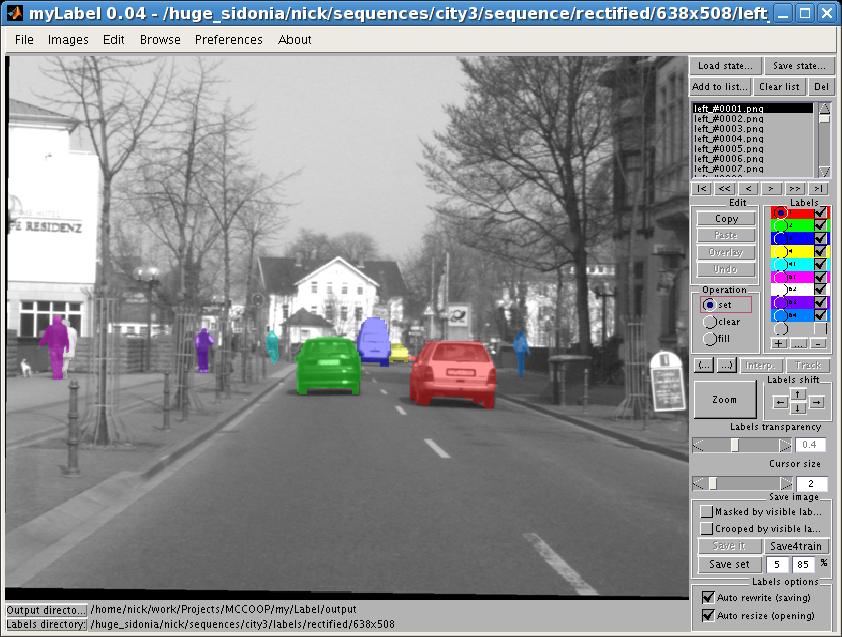Select the yellow label color
Viewport: 842px width, 637px height.
pos(780,251)
